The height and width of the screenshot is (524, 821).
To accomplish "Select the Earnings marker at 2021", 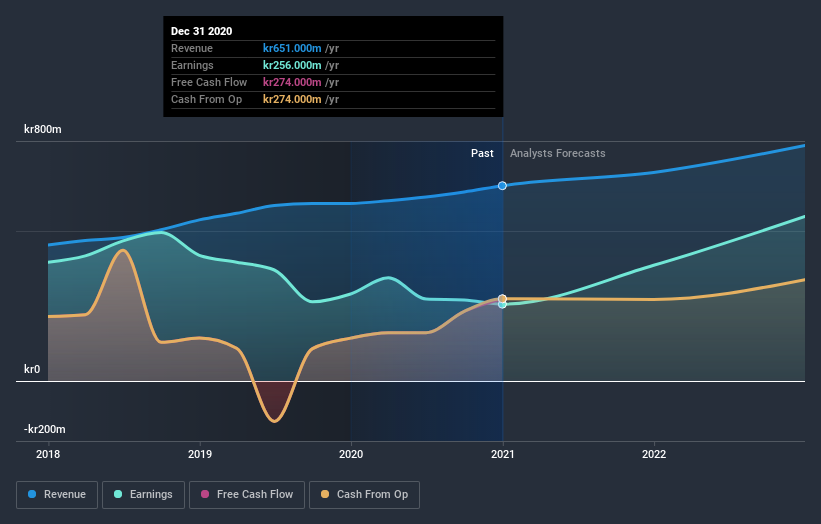I will pyautogui.click(x=502, y=305).
